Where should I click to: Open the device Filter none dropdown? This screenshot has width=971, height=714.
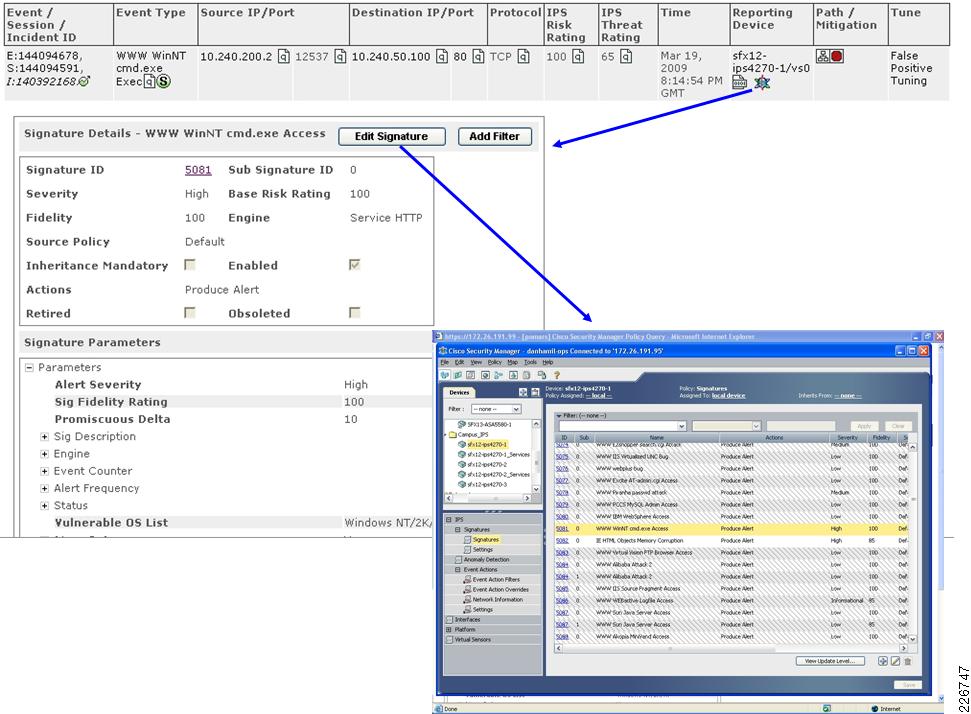pos(496,409)
